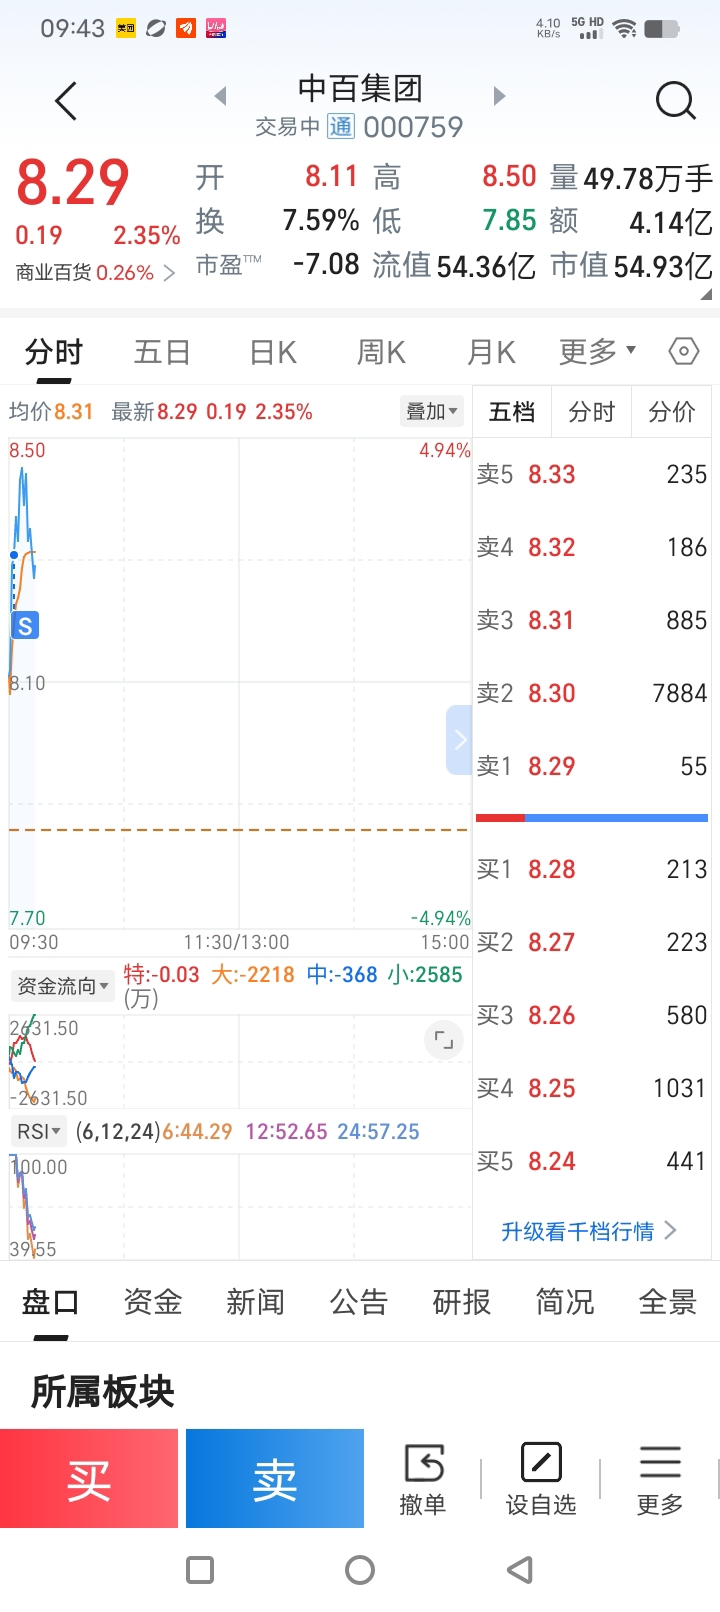Tap 买1 8.28 order row
Screen dimensions: 720x1612
pos(592,869)
